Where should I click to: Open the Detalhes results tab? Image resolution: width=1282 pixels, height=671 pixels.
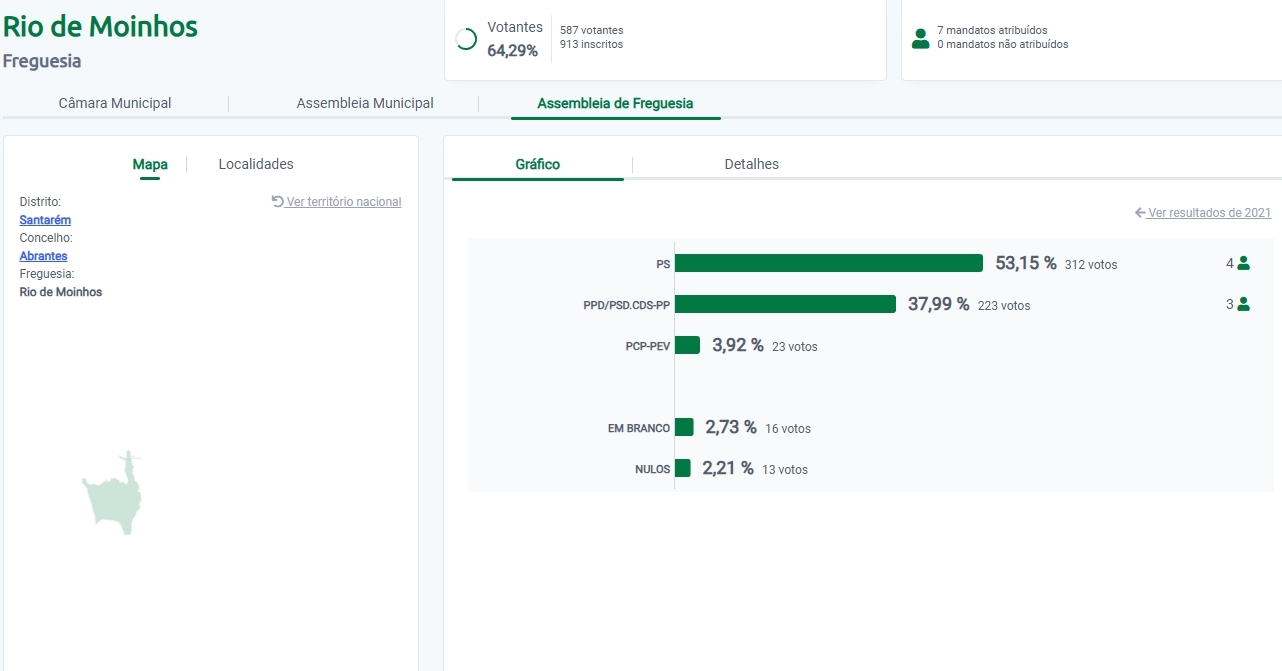pyautogui.click(x=751, y=164)
